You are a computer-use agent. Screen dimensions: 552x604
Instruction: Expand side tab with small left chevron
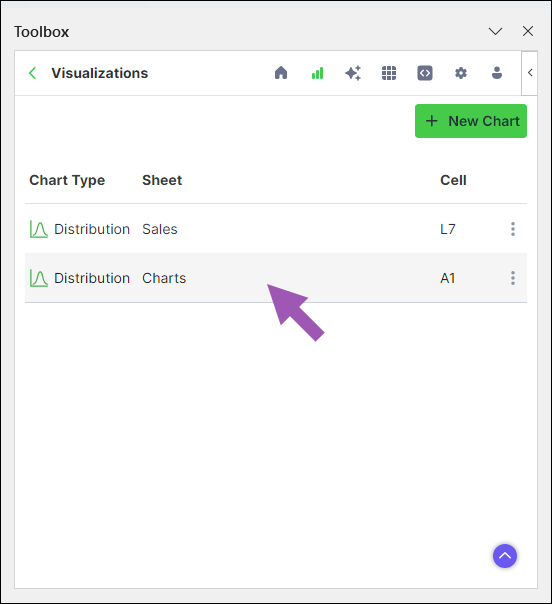530,73
